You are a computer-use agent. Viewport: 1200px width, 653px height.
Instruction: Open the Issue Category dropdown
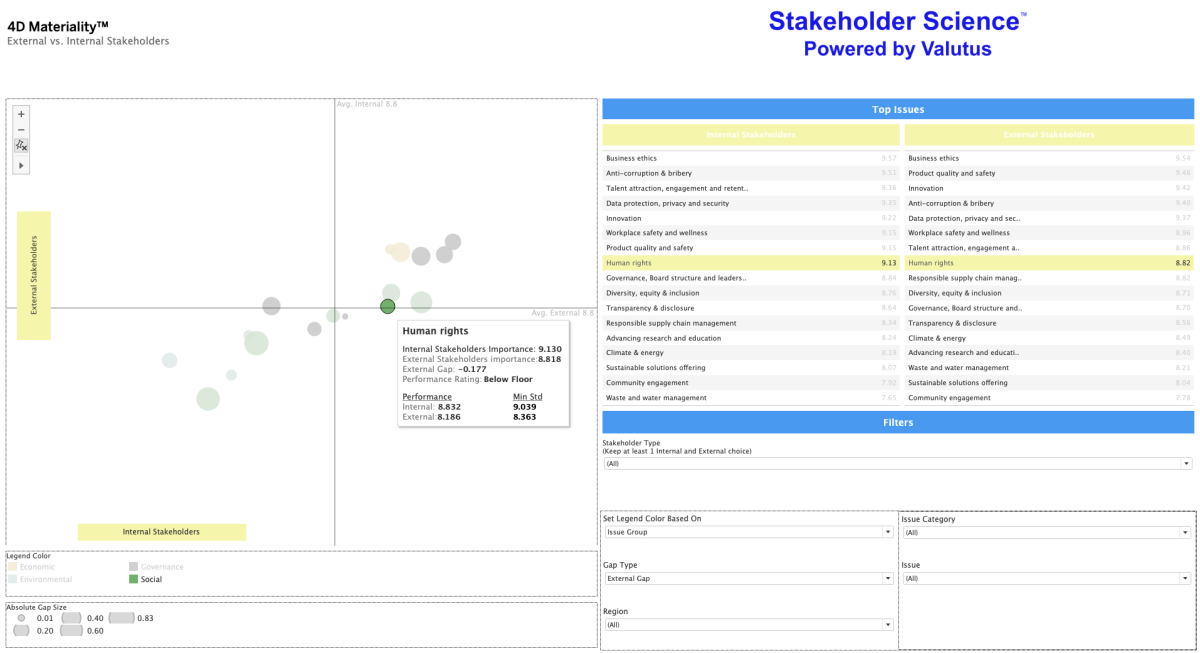(x=1045, y=533)
